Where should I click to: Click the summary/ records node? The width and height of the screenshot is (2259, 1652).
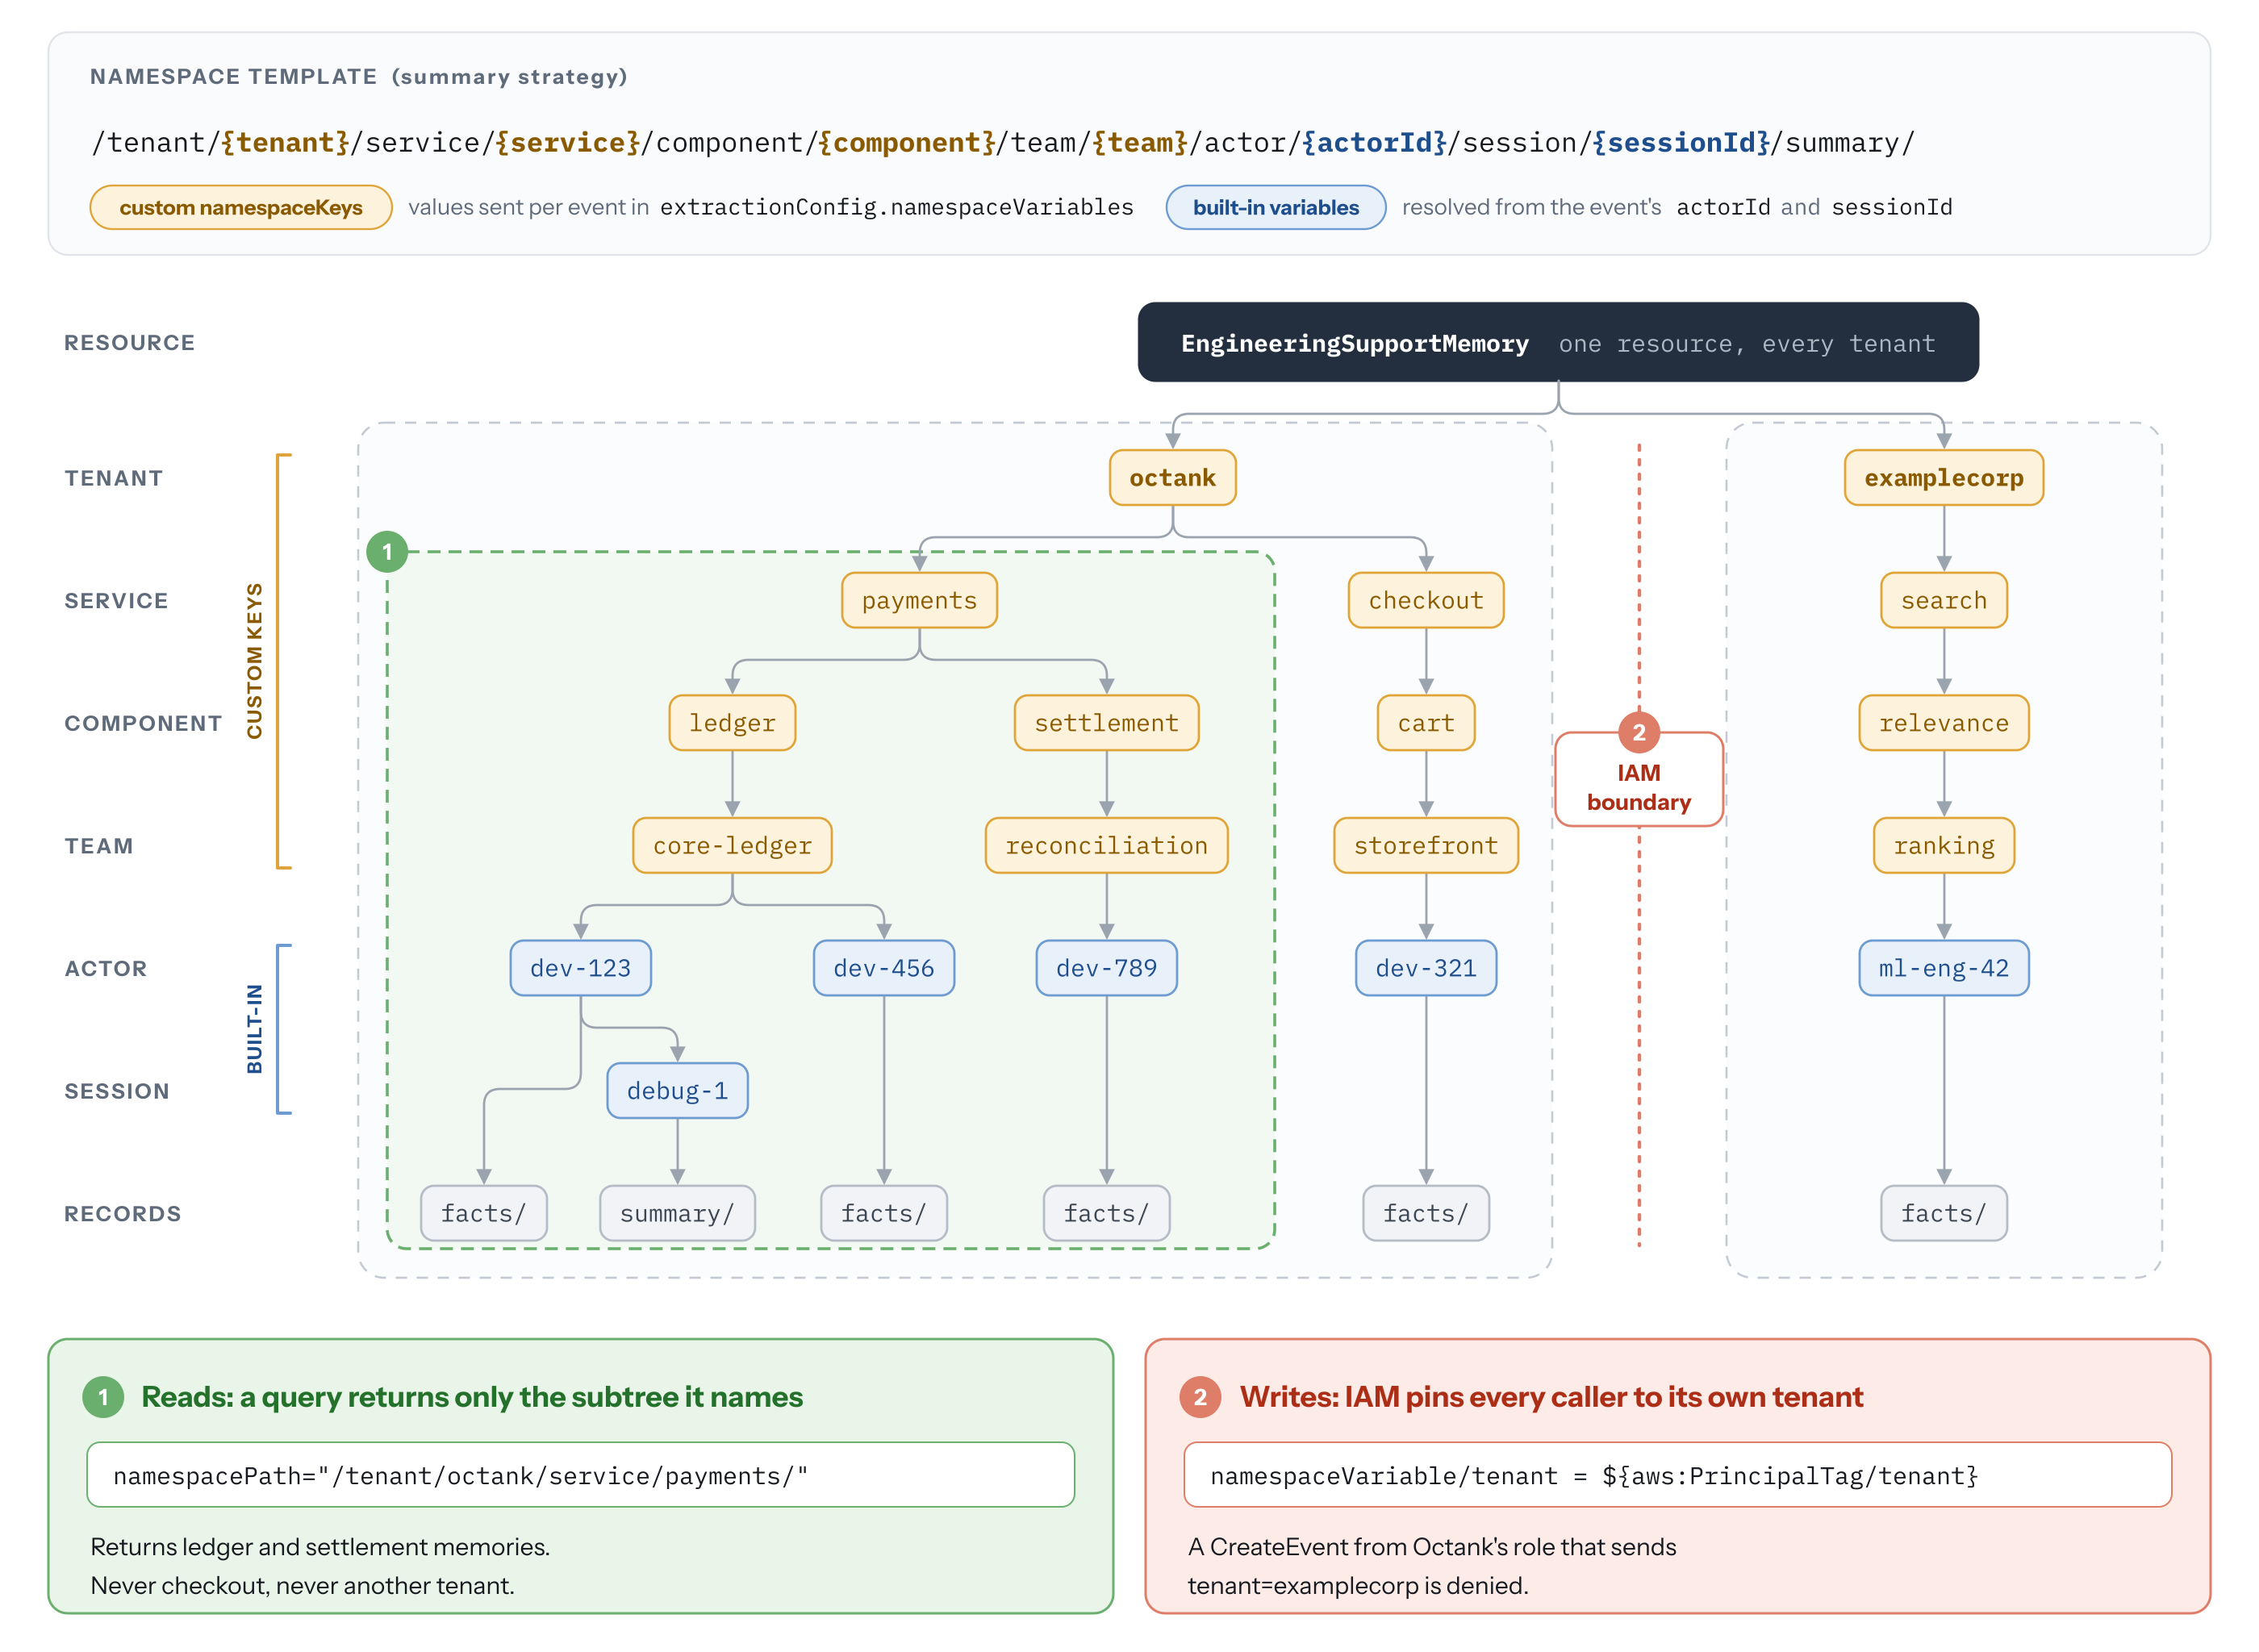pos(677,1213)
